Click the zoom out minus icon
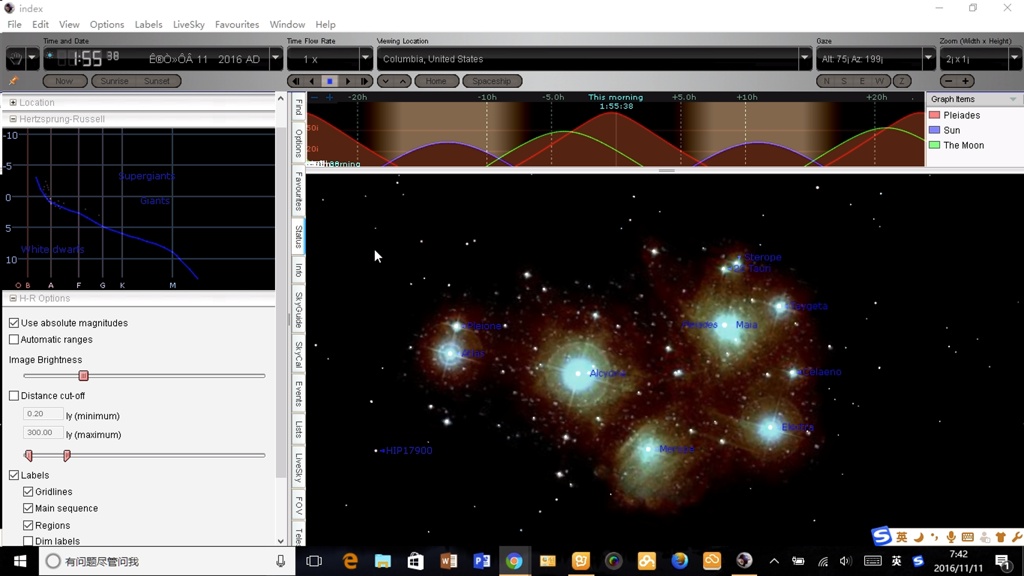The height and width of the screenshot is (576, 1024). 947,81
